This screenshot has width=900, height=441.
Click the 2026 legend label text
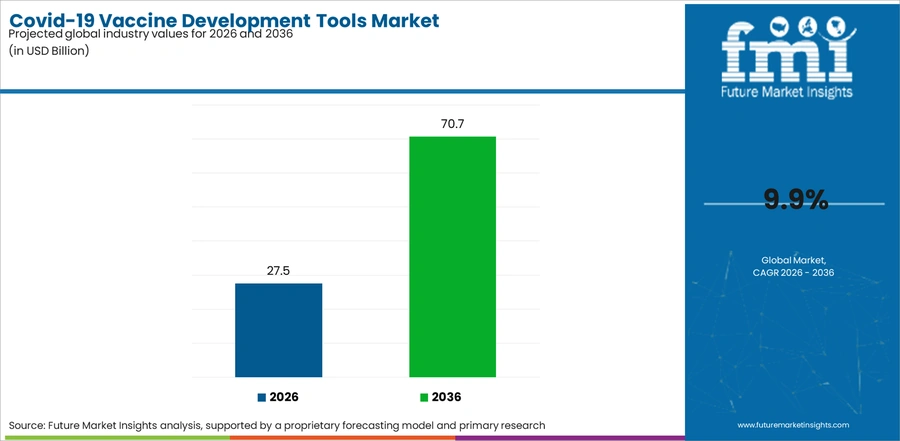(x=284, y=397)
